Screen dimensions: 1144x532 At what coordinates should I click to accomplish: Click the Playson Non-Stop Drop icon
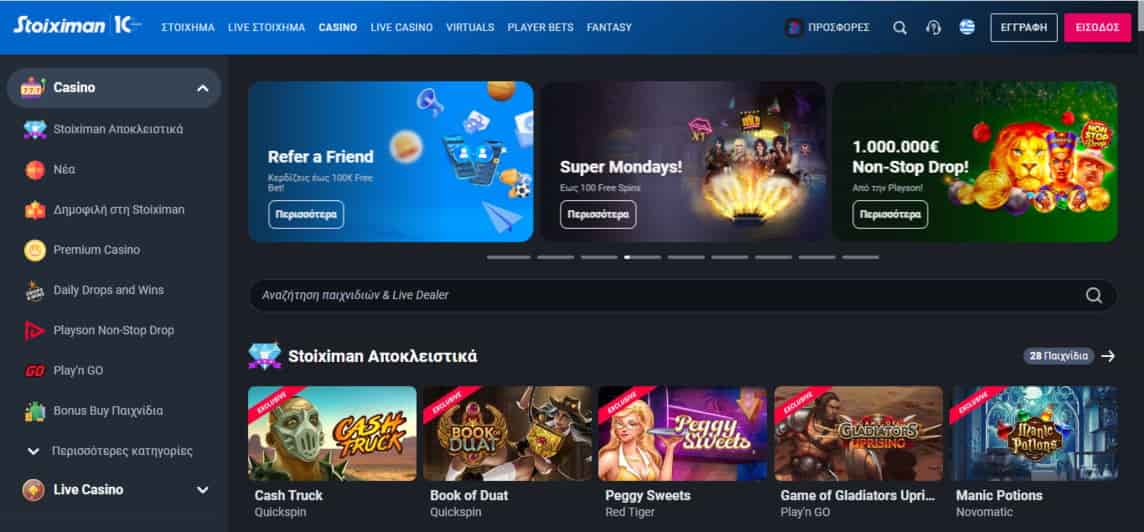pos(35,331)
